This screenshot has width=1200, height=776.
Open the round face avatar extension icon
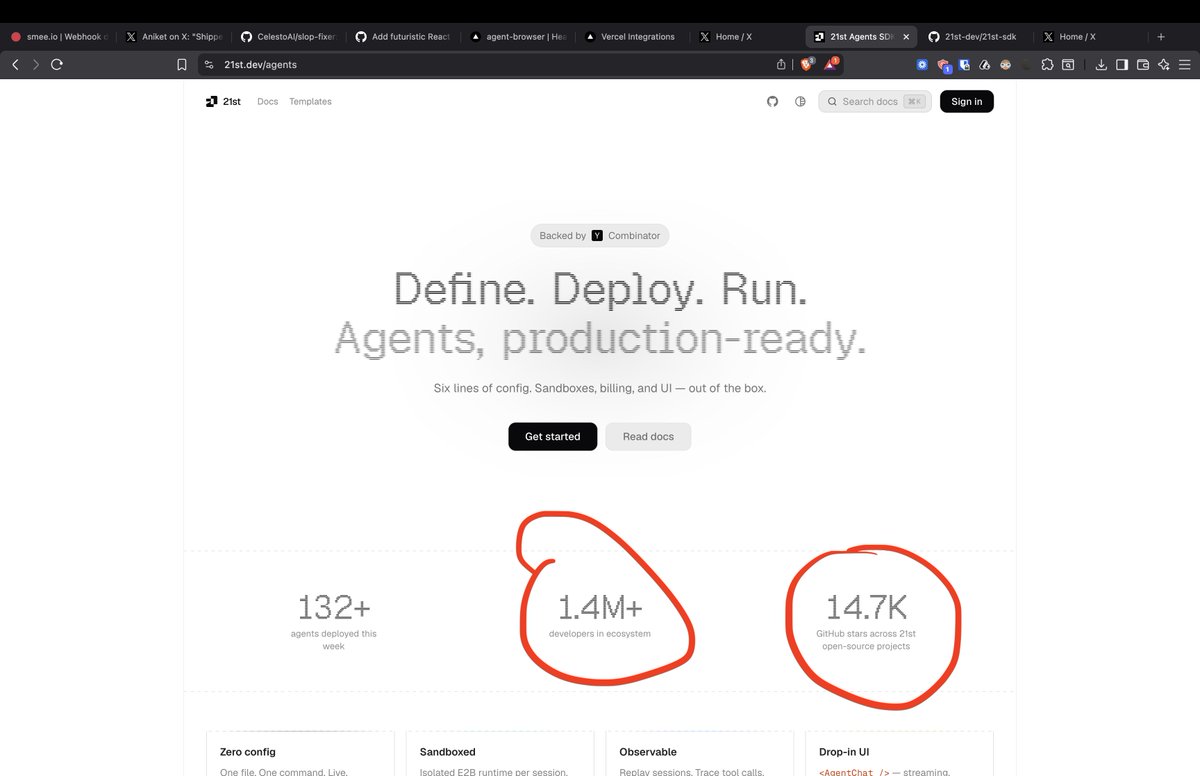[x=1006, y=64]
